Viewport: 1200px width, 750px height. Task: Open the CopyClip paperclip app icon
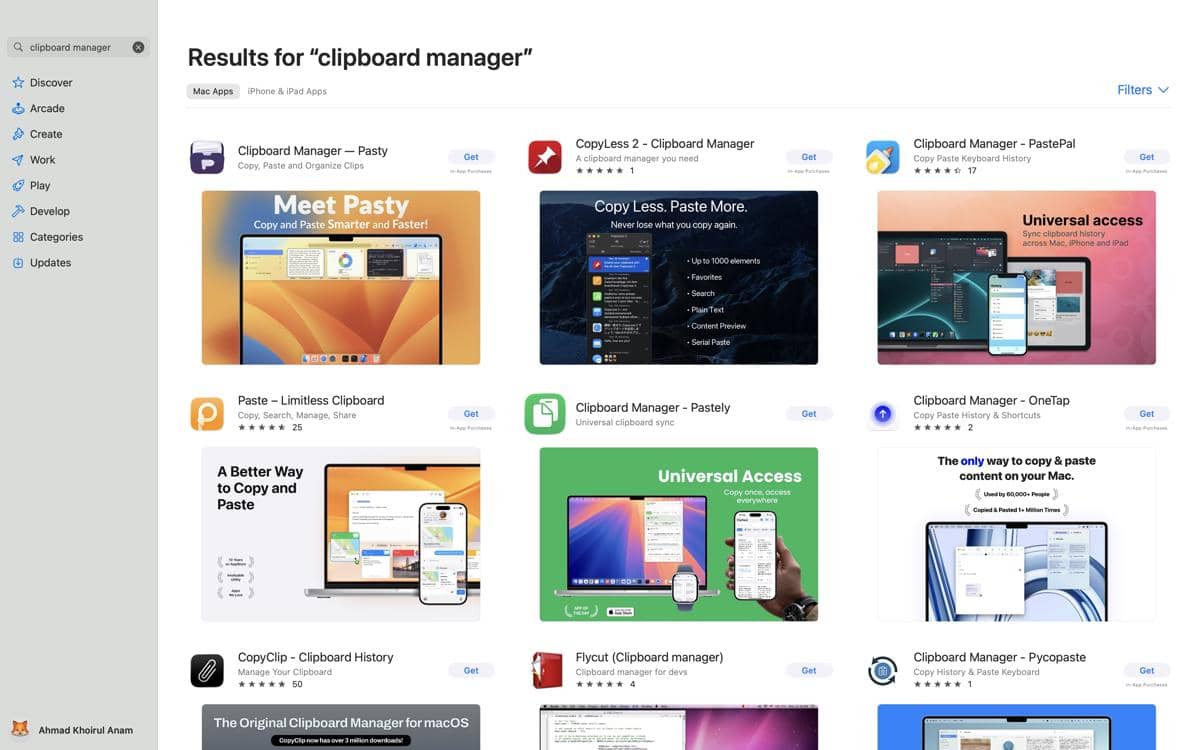pyautogui.click(x=207, y=671)
